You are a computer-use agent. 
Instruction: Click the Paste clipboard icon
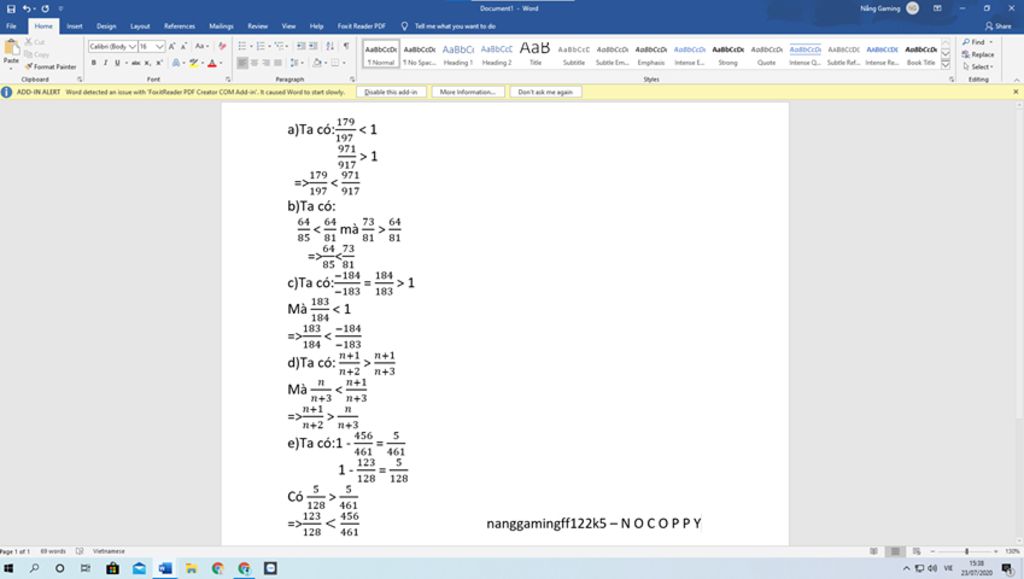(x=11, y=48)
